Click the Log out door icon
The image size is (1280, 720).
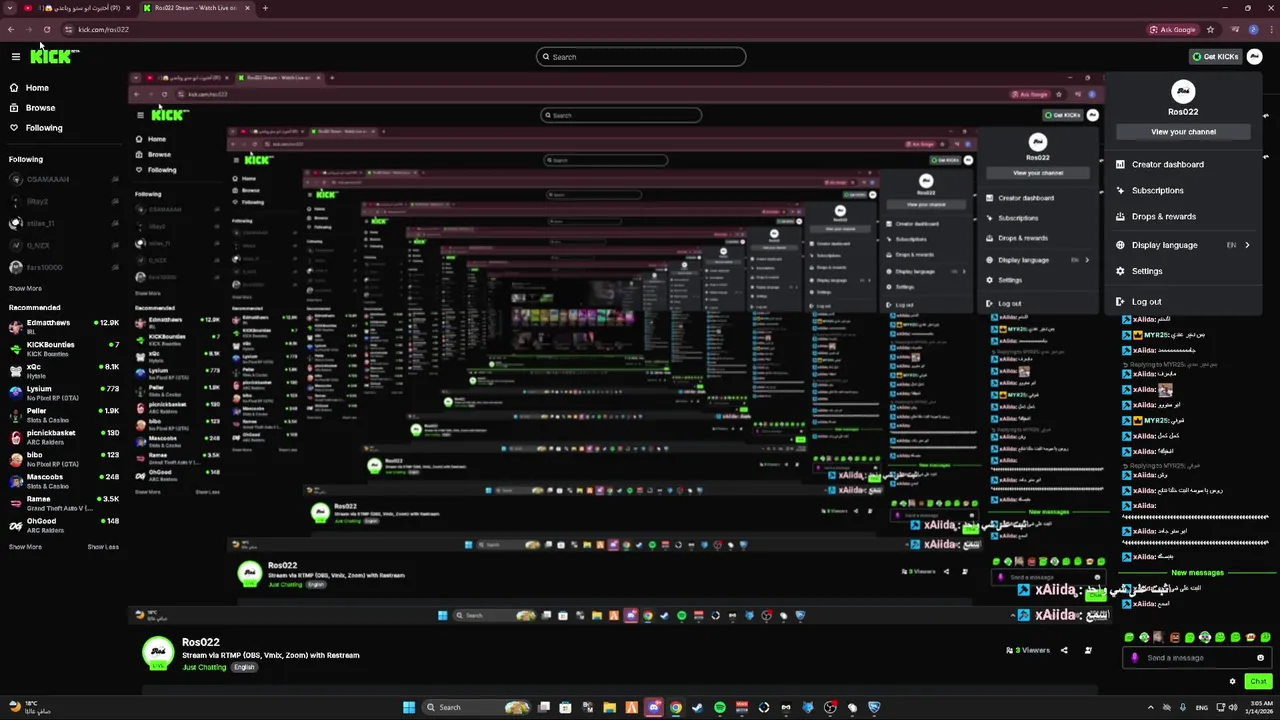1120,302
